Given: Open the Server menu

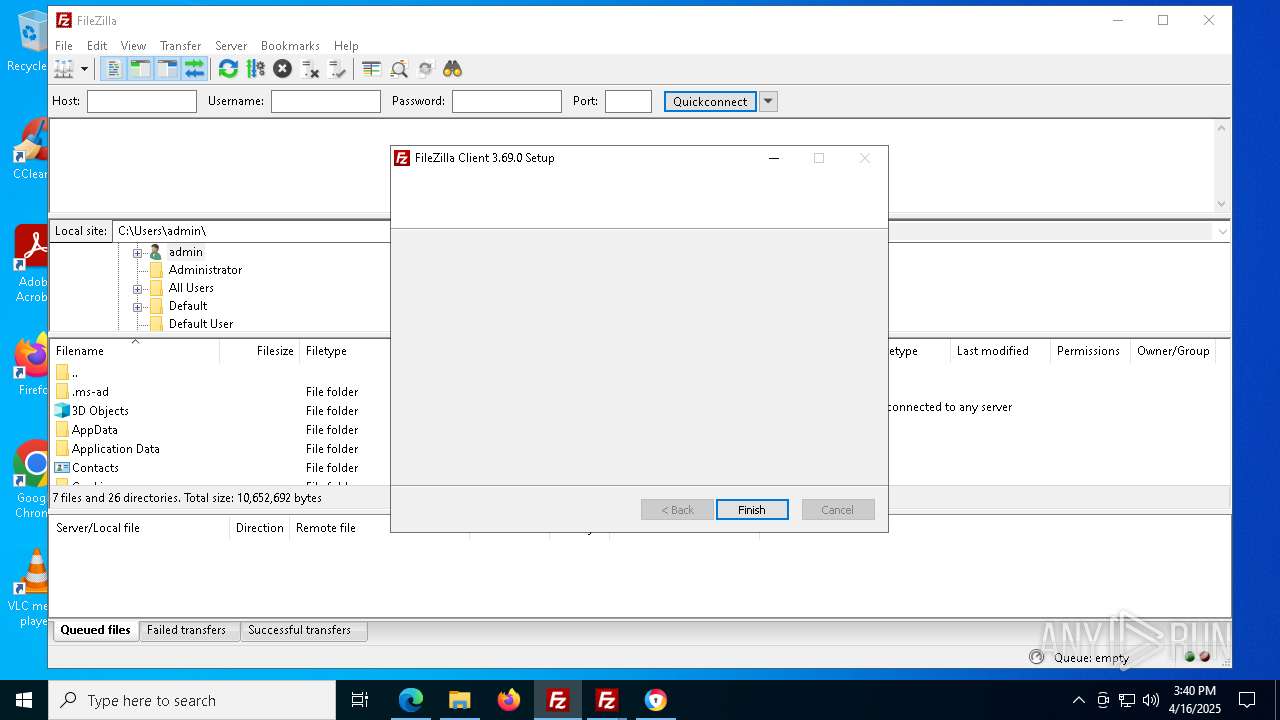Looking at the screenshot, I should pos(231,46).
